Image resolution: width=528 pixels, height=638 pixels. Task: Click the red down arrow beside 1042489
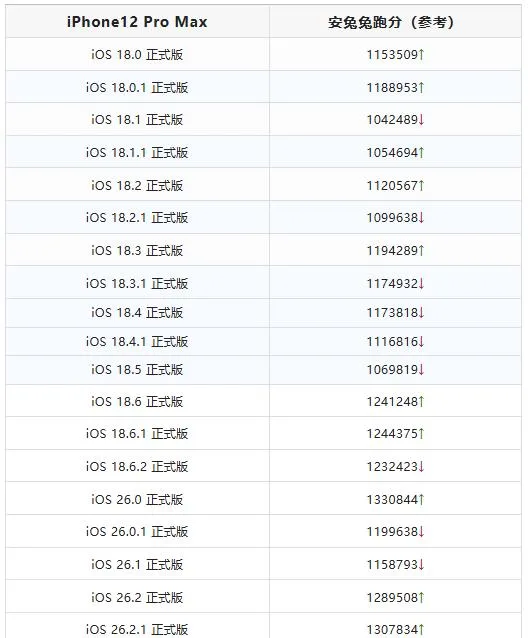tap(421, 120)
